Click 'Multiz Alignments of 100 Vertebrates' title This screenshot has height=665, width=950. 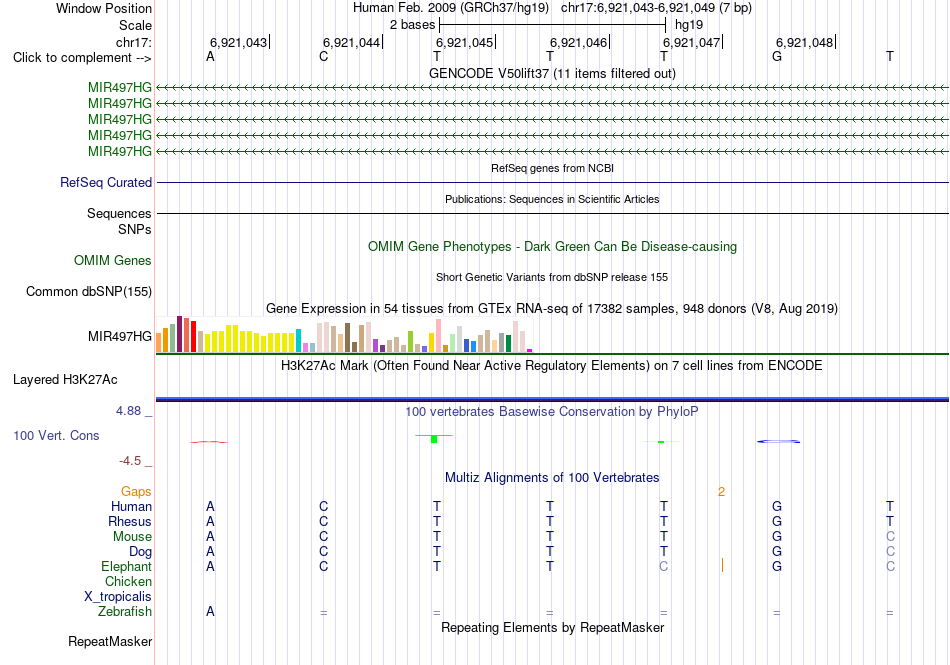pos(552,477)
